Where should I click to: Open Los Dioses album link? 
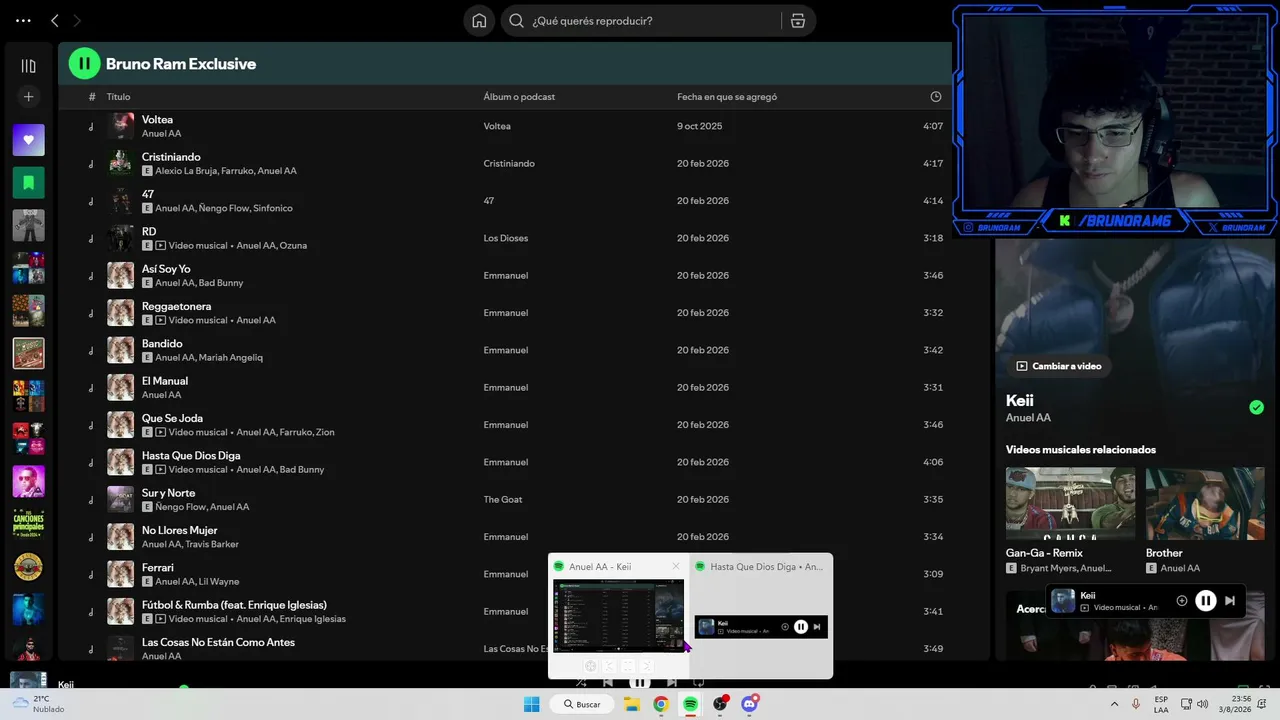pyautogui.click(x=506, y=238)
